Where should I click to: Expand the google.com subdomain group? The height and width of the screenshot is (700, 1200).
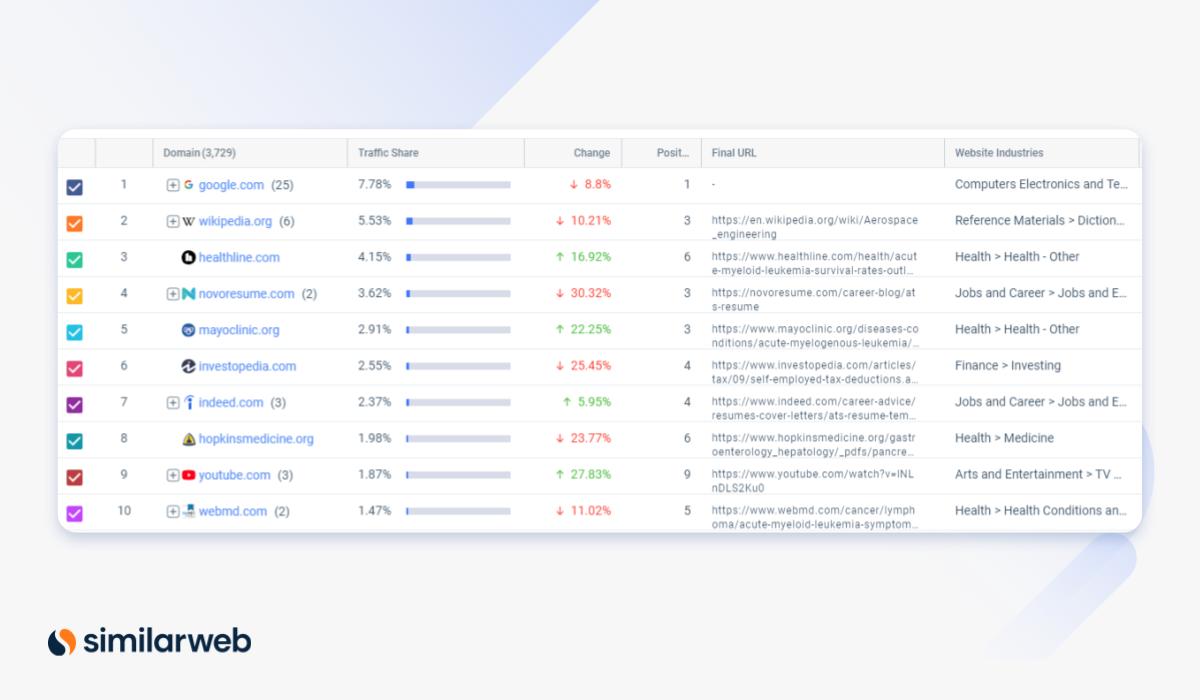[174, 185]
